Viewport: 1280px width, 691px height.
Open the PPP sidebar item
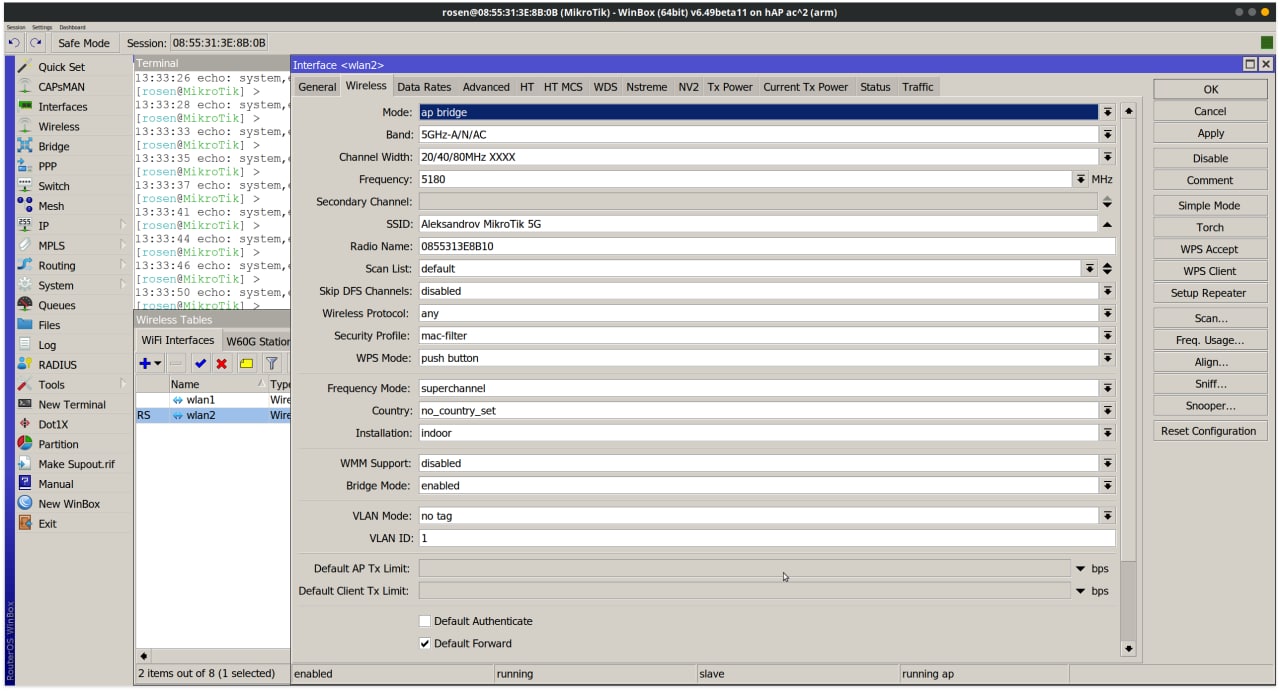[x=47, y=167]
